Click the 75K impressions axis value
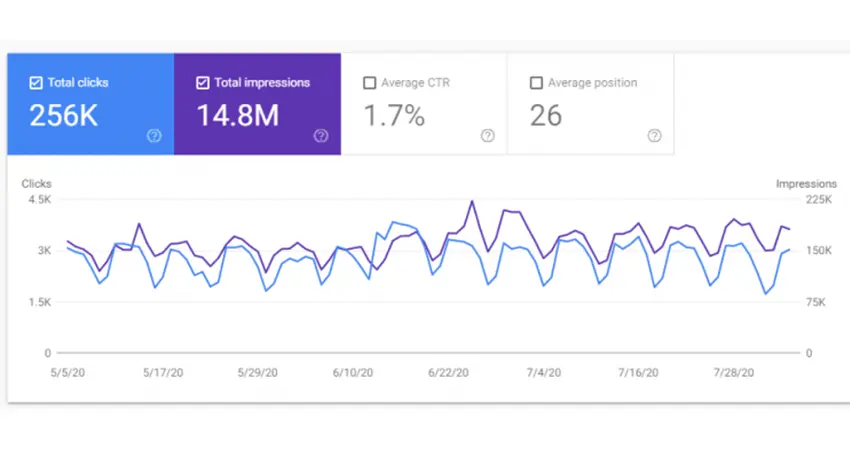 [816, 302]
